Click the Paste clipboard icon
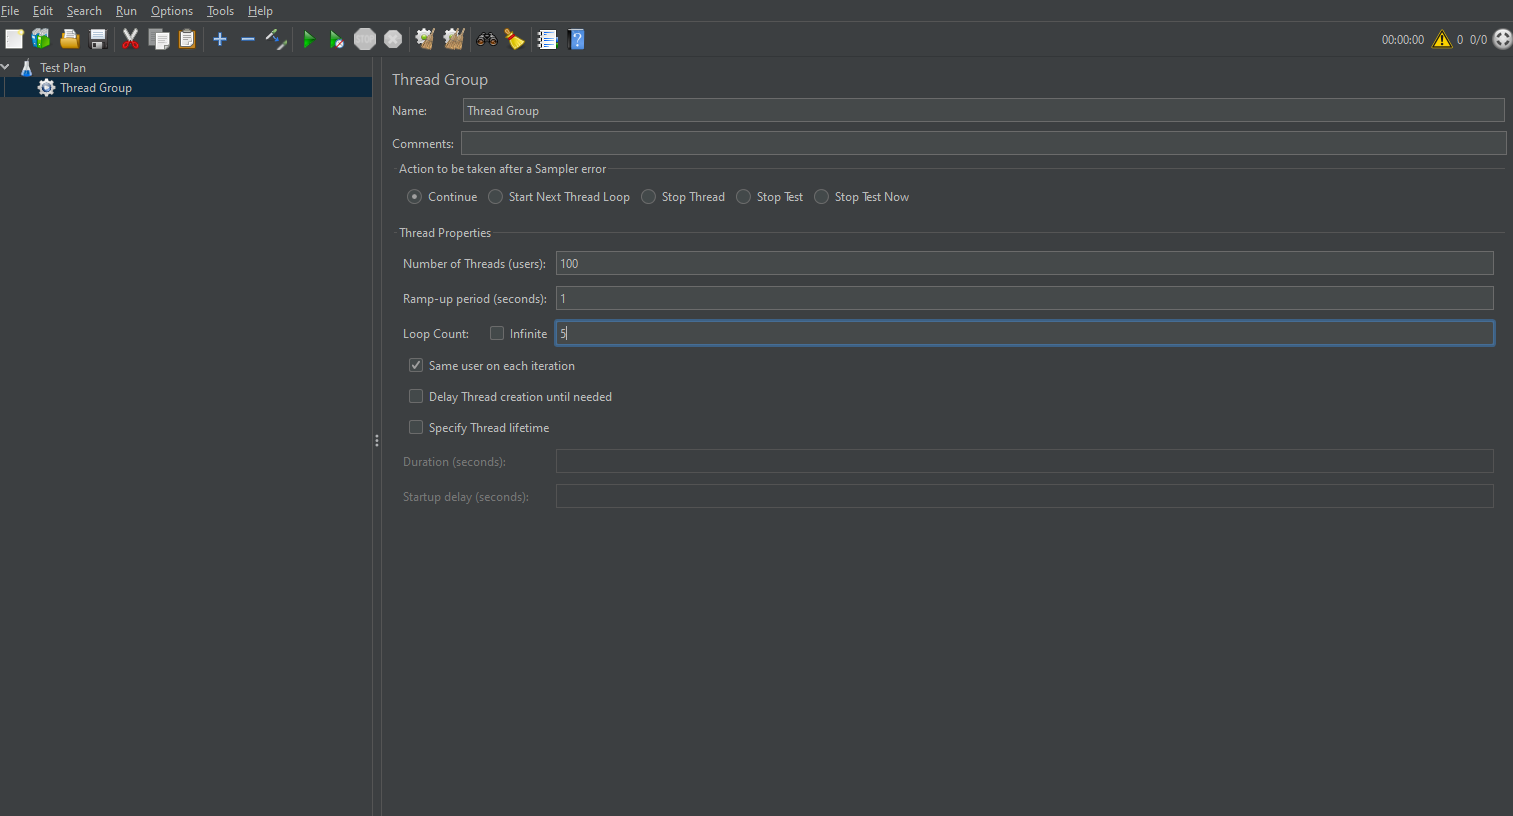 click(187, 39)
